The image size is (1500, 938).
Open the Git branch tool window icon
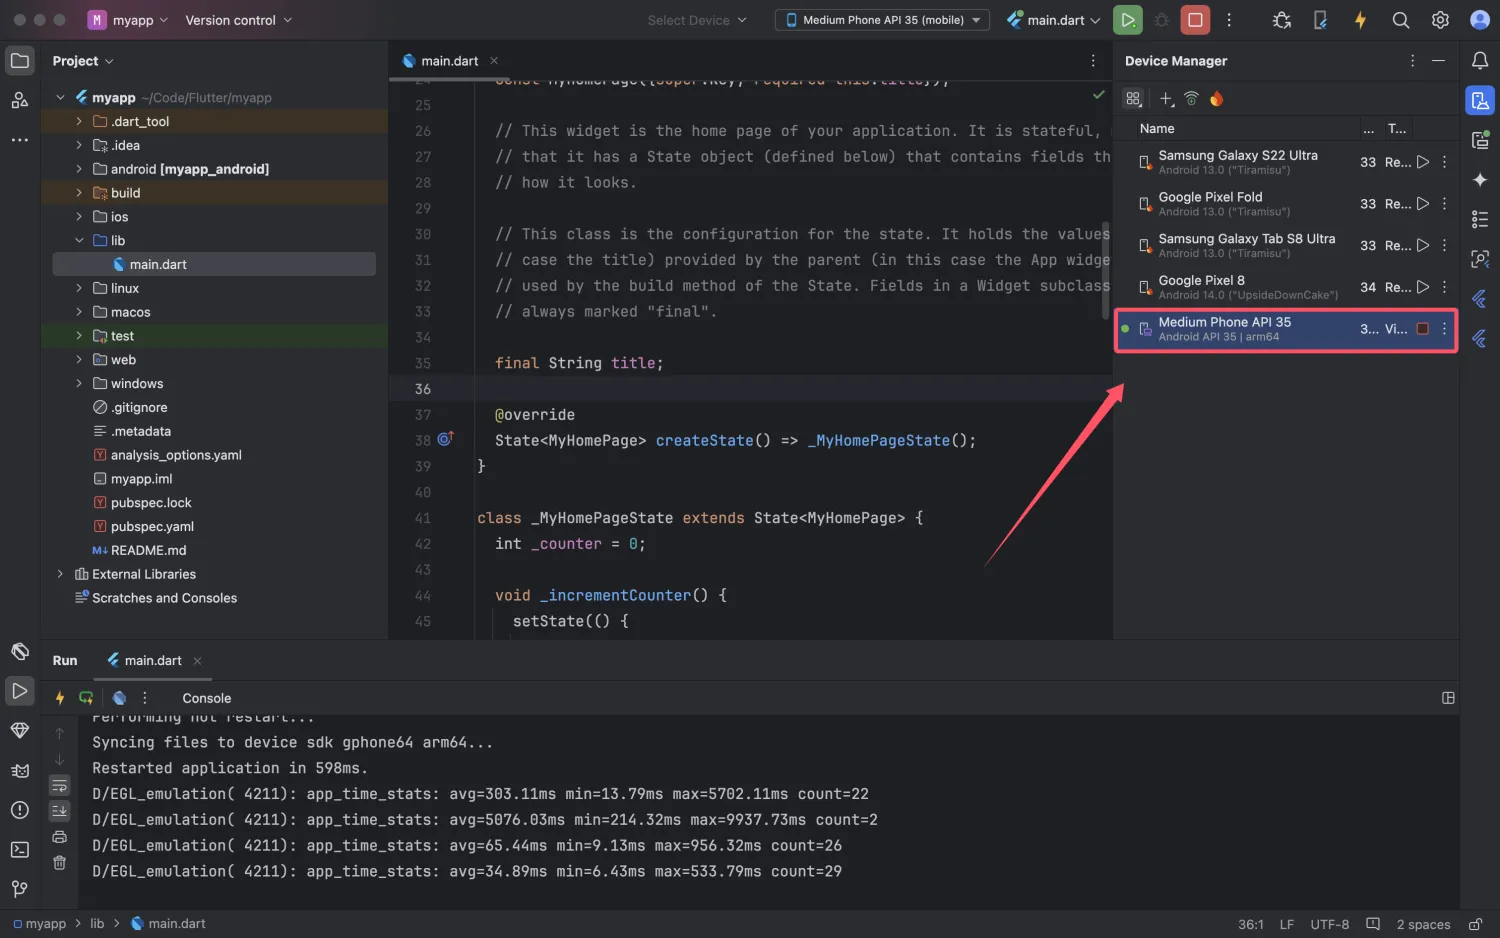(19, 889)
